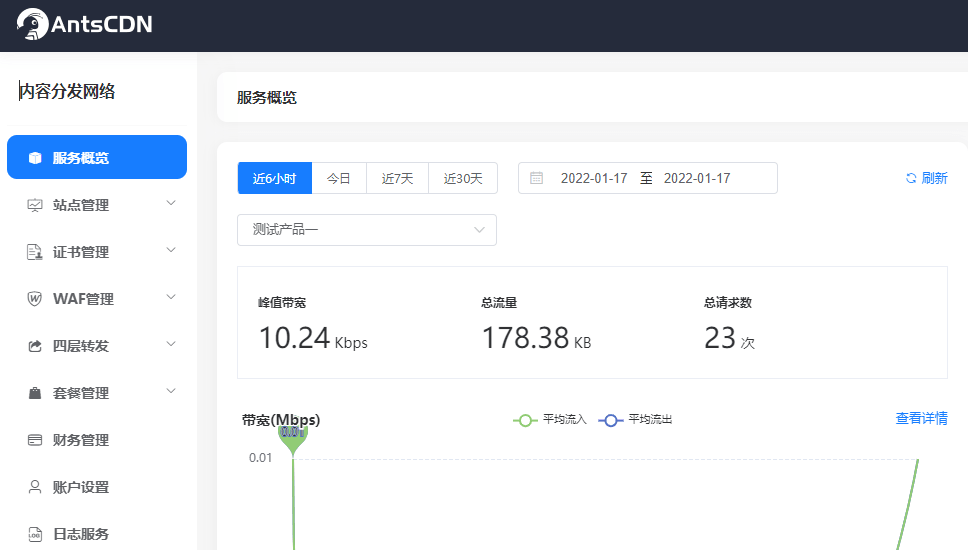968x550 pixels.
Task: Click the calendar icon in date range
Action: click(537, 178)
